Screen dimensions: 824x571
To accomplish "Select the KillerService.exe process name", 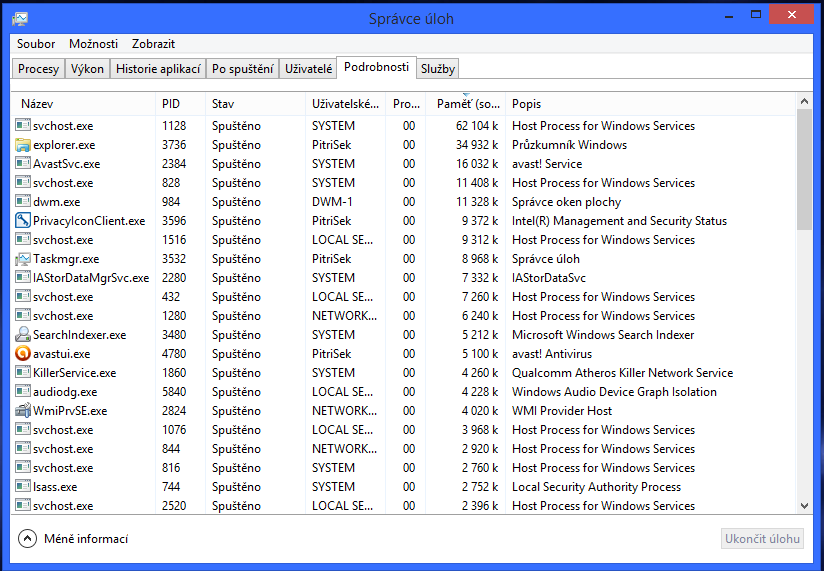I will [x=75, y=372].
